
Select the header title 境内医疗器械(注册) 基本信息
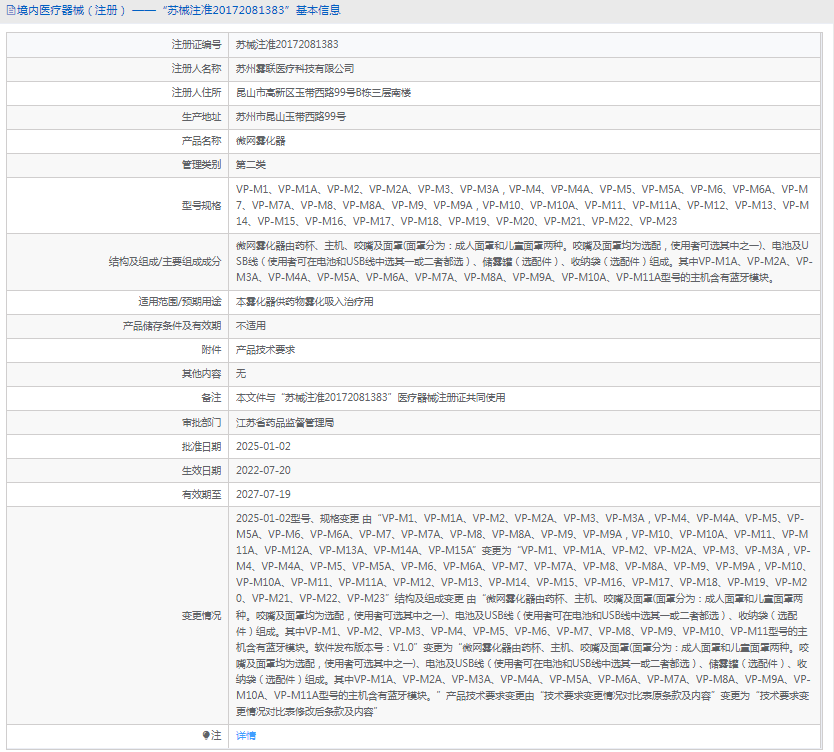tap(179, 10)
